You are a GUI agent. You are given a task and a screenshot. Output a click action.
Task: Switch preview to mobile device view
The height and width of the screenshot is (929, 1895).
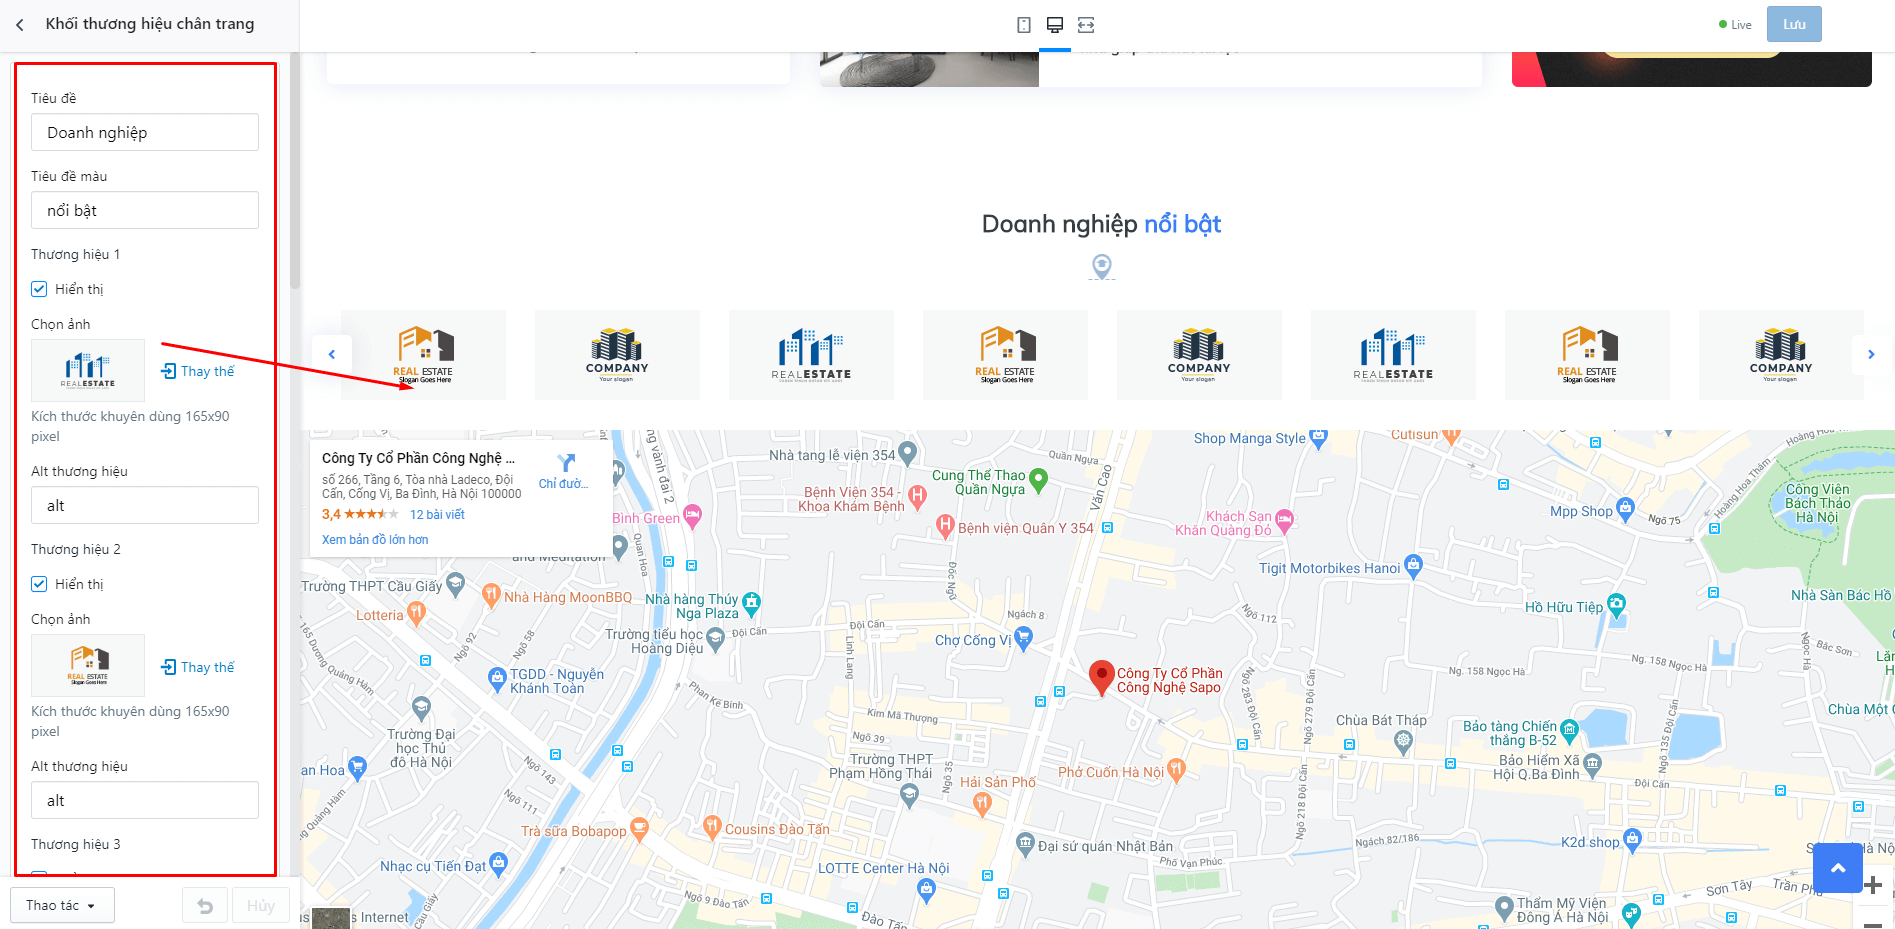click(x=1024, y=25)
